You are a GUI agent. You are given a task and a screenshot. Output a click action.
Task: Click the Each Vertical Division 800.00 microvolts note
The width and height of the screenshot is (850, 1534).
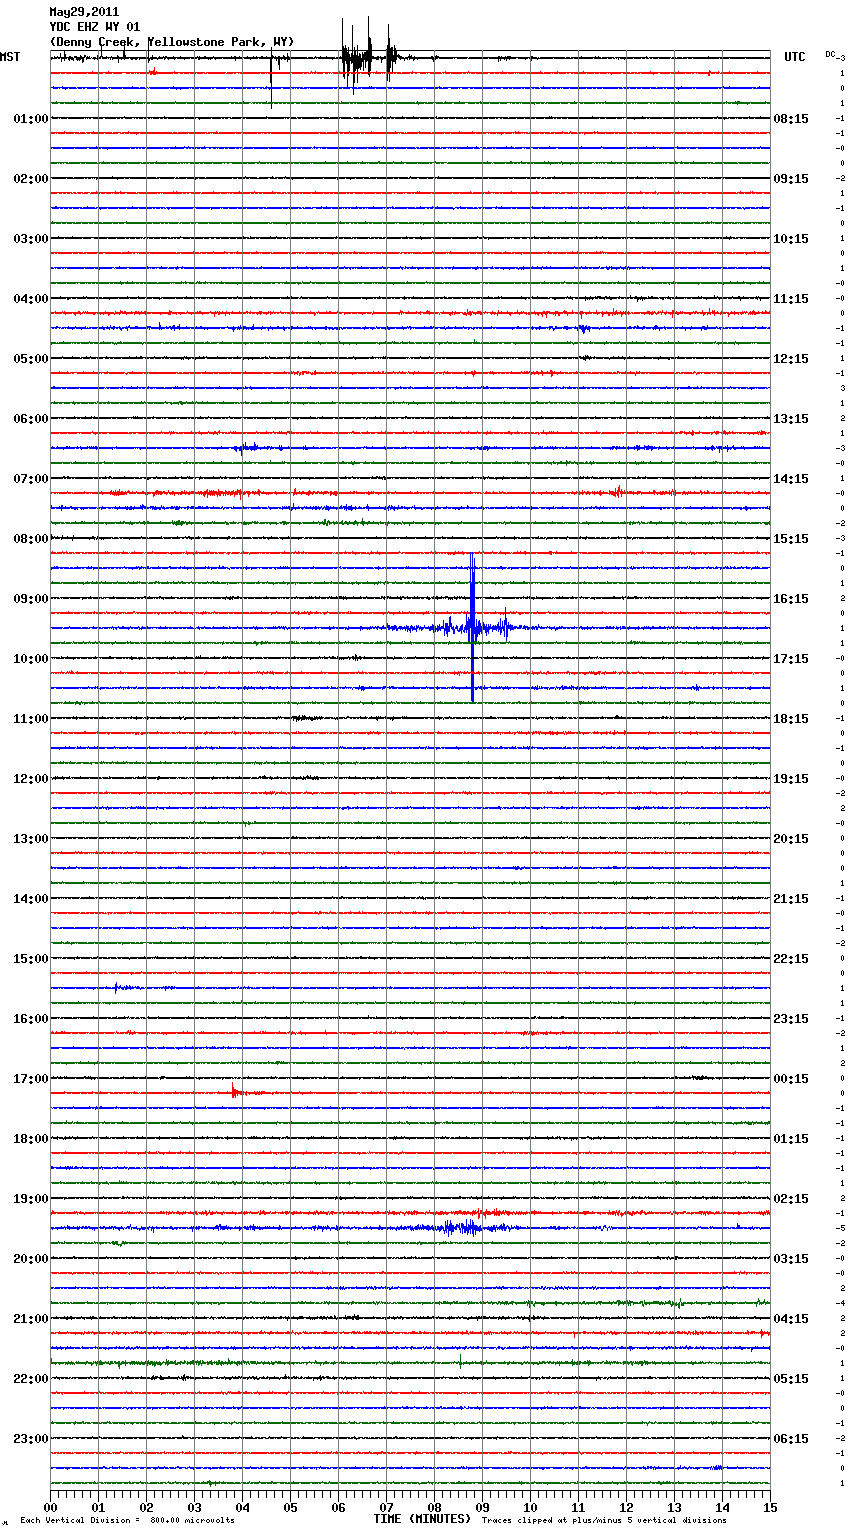click(x=128, y=1521)
